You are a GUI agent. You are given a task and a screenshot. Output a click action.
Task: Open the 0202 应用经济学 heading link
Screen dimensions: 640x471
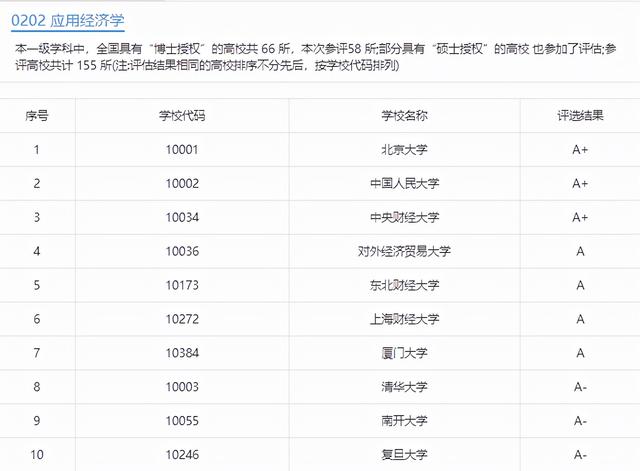tap(68, 20)
